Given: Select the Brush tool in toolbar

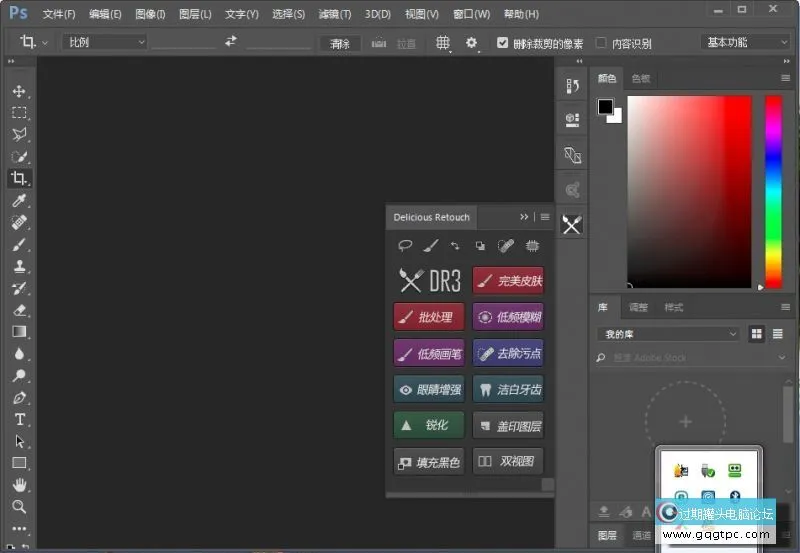Looking at the screenshot, I should click(19, 245).
